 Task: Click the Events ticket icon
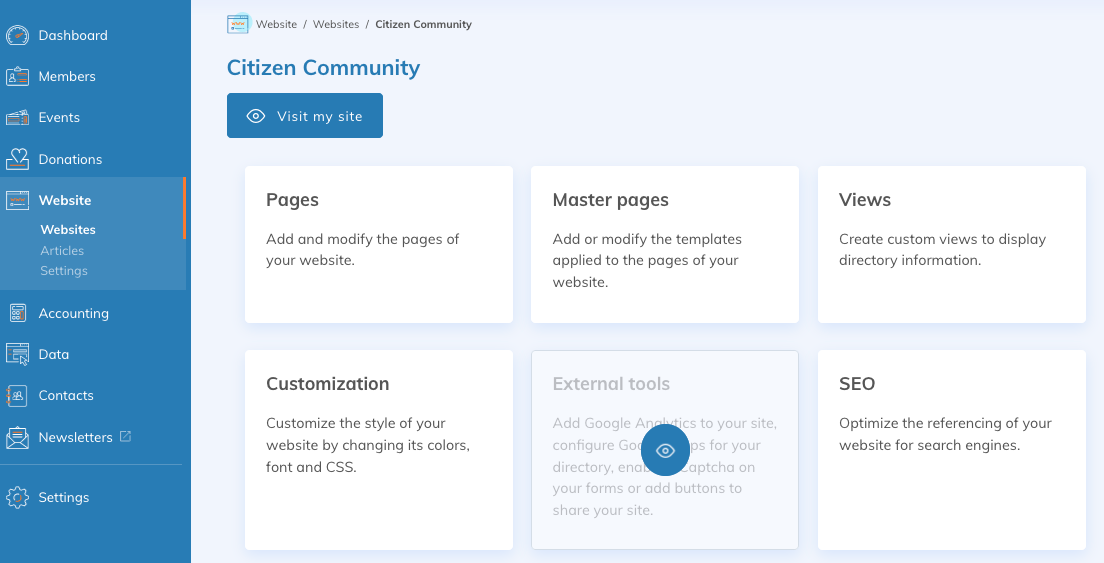point(18,118)
